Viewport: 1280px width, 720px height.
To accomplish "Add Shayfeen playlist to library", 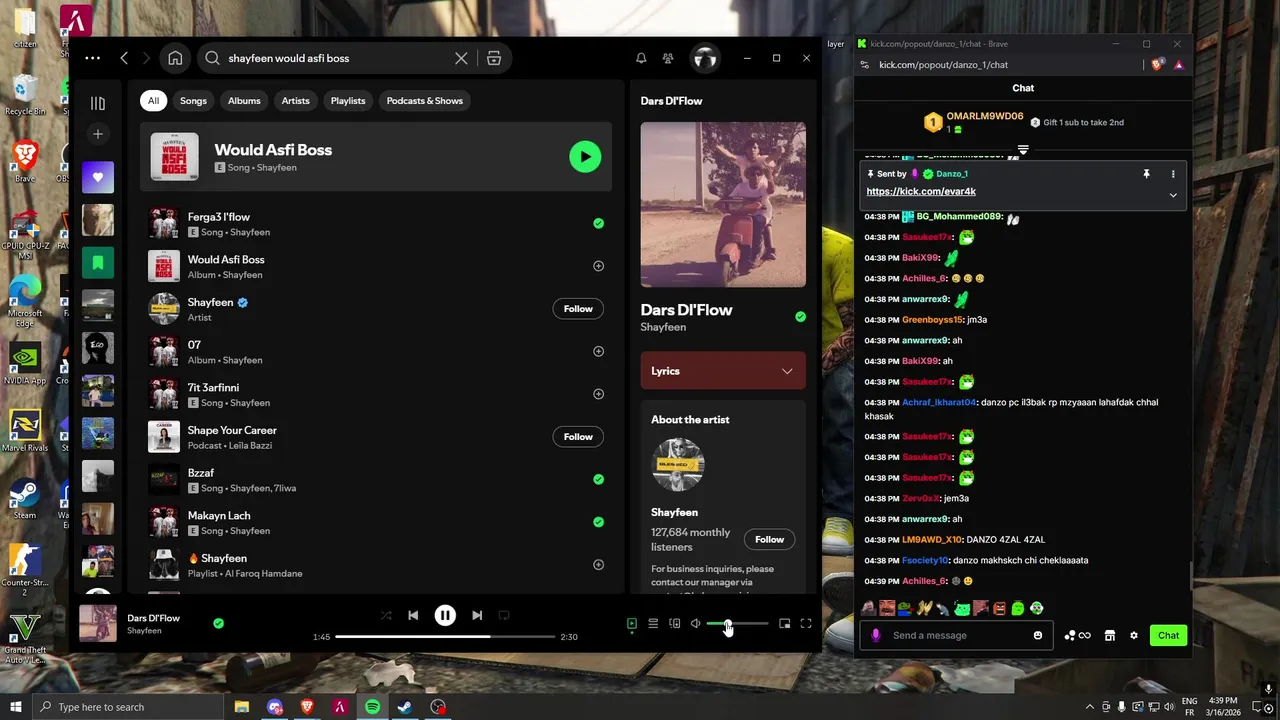I will tap(598, 564).
